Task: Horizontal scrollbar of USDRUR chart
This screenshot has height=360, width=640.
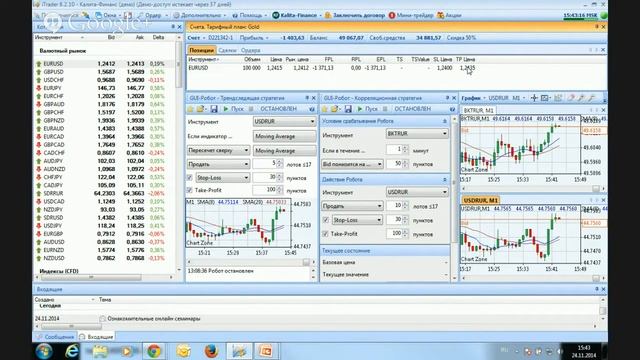Action: click(x=533, y=278)
